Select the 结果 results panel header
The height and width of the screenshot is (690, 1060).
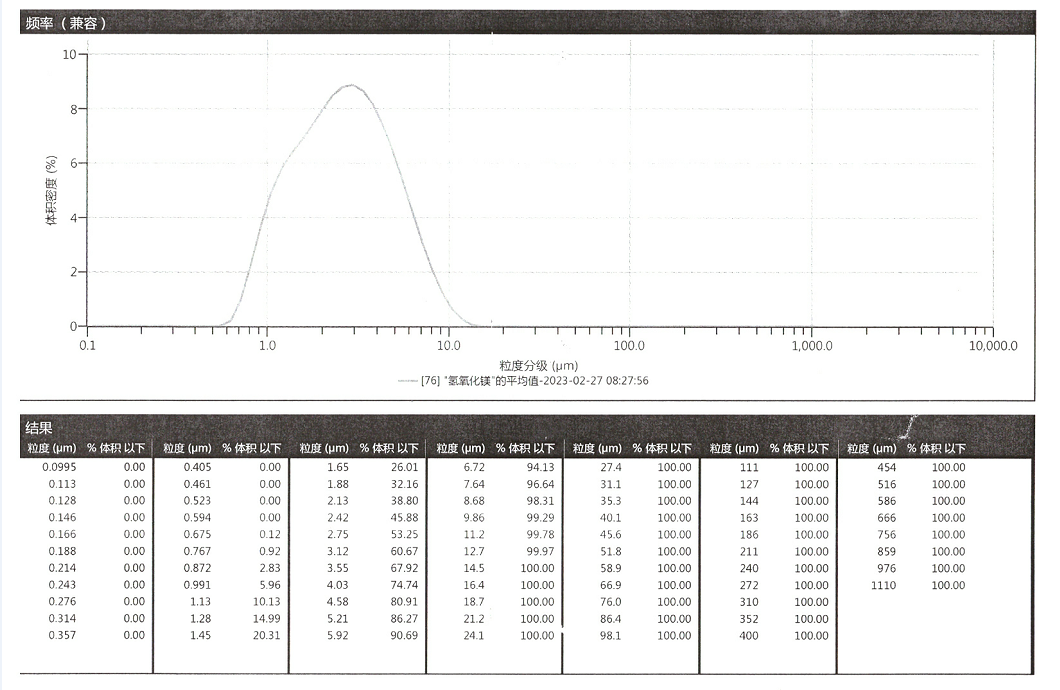pyautogui.click(x=39, y=428)
